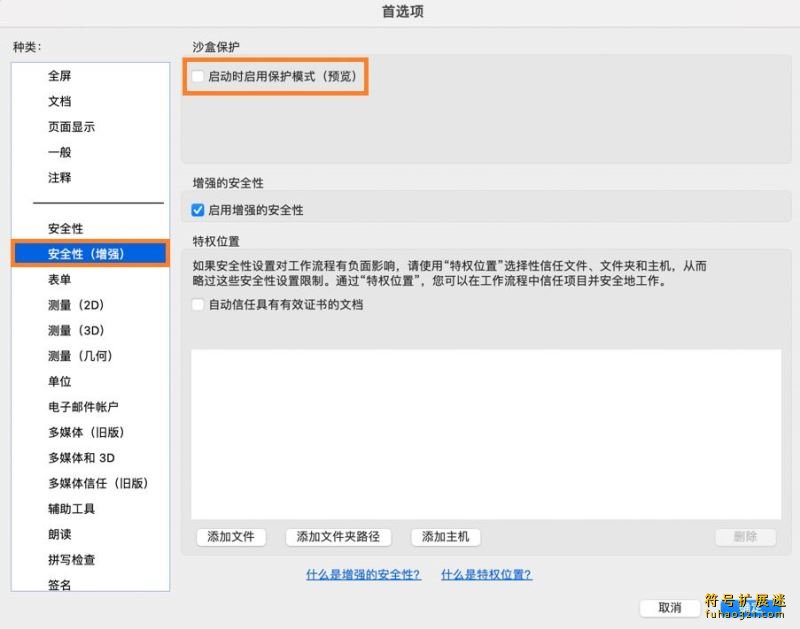Screen dimensions: 800x629
Task: Click 添加主机 button
Action: click(x=445, y=537)
